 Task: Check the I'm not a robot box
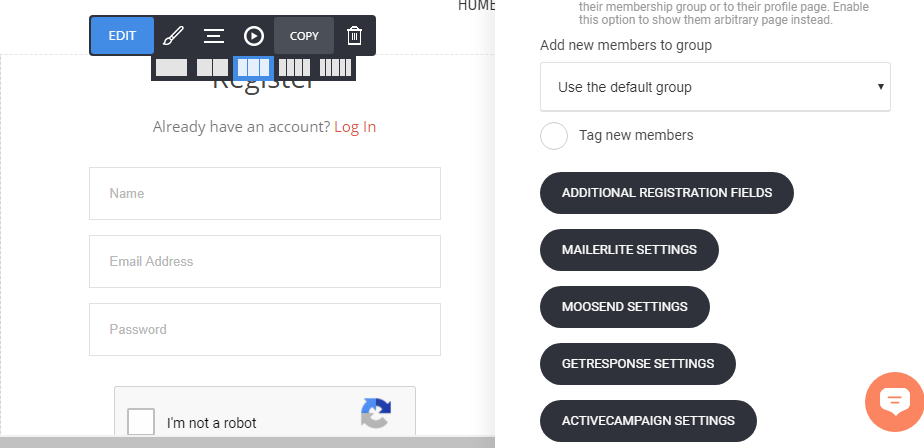142,422
